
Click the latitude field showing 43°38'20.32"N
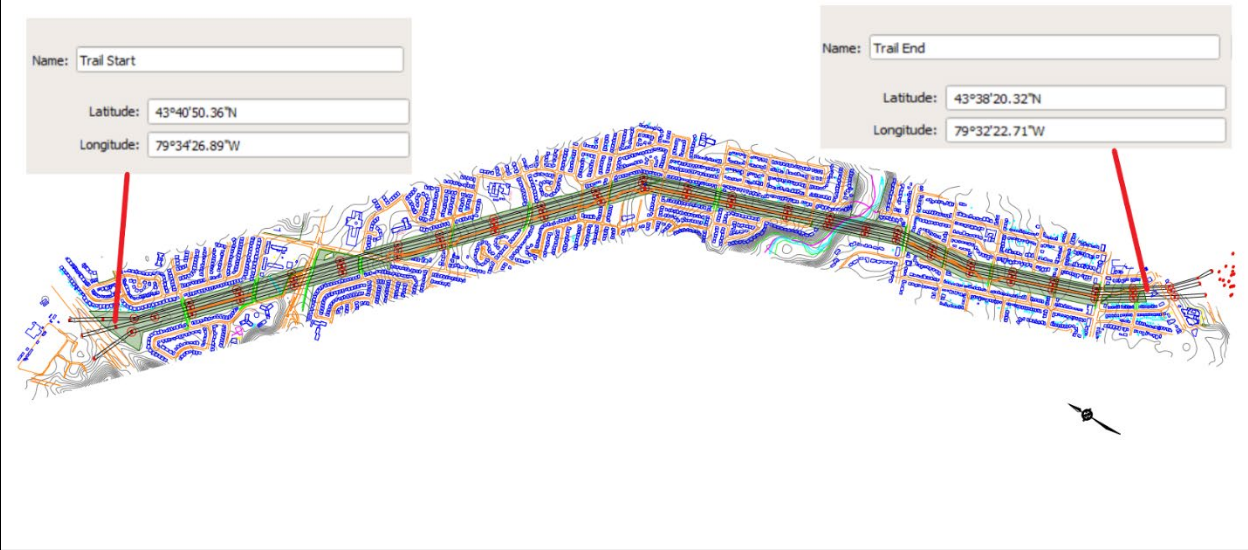point(1088,98)
